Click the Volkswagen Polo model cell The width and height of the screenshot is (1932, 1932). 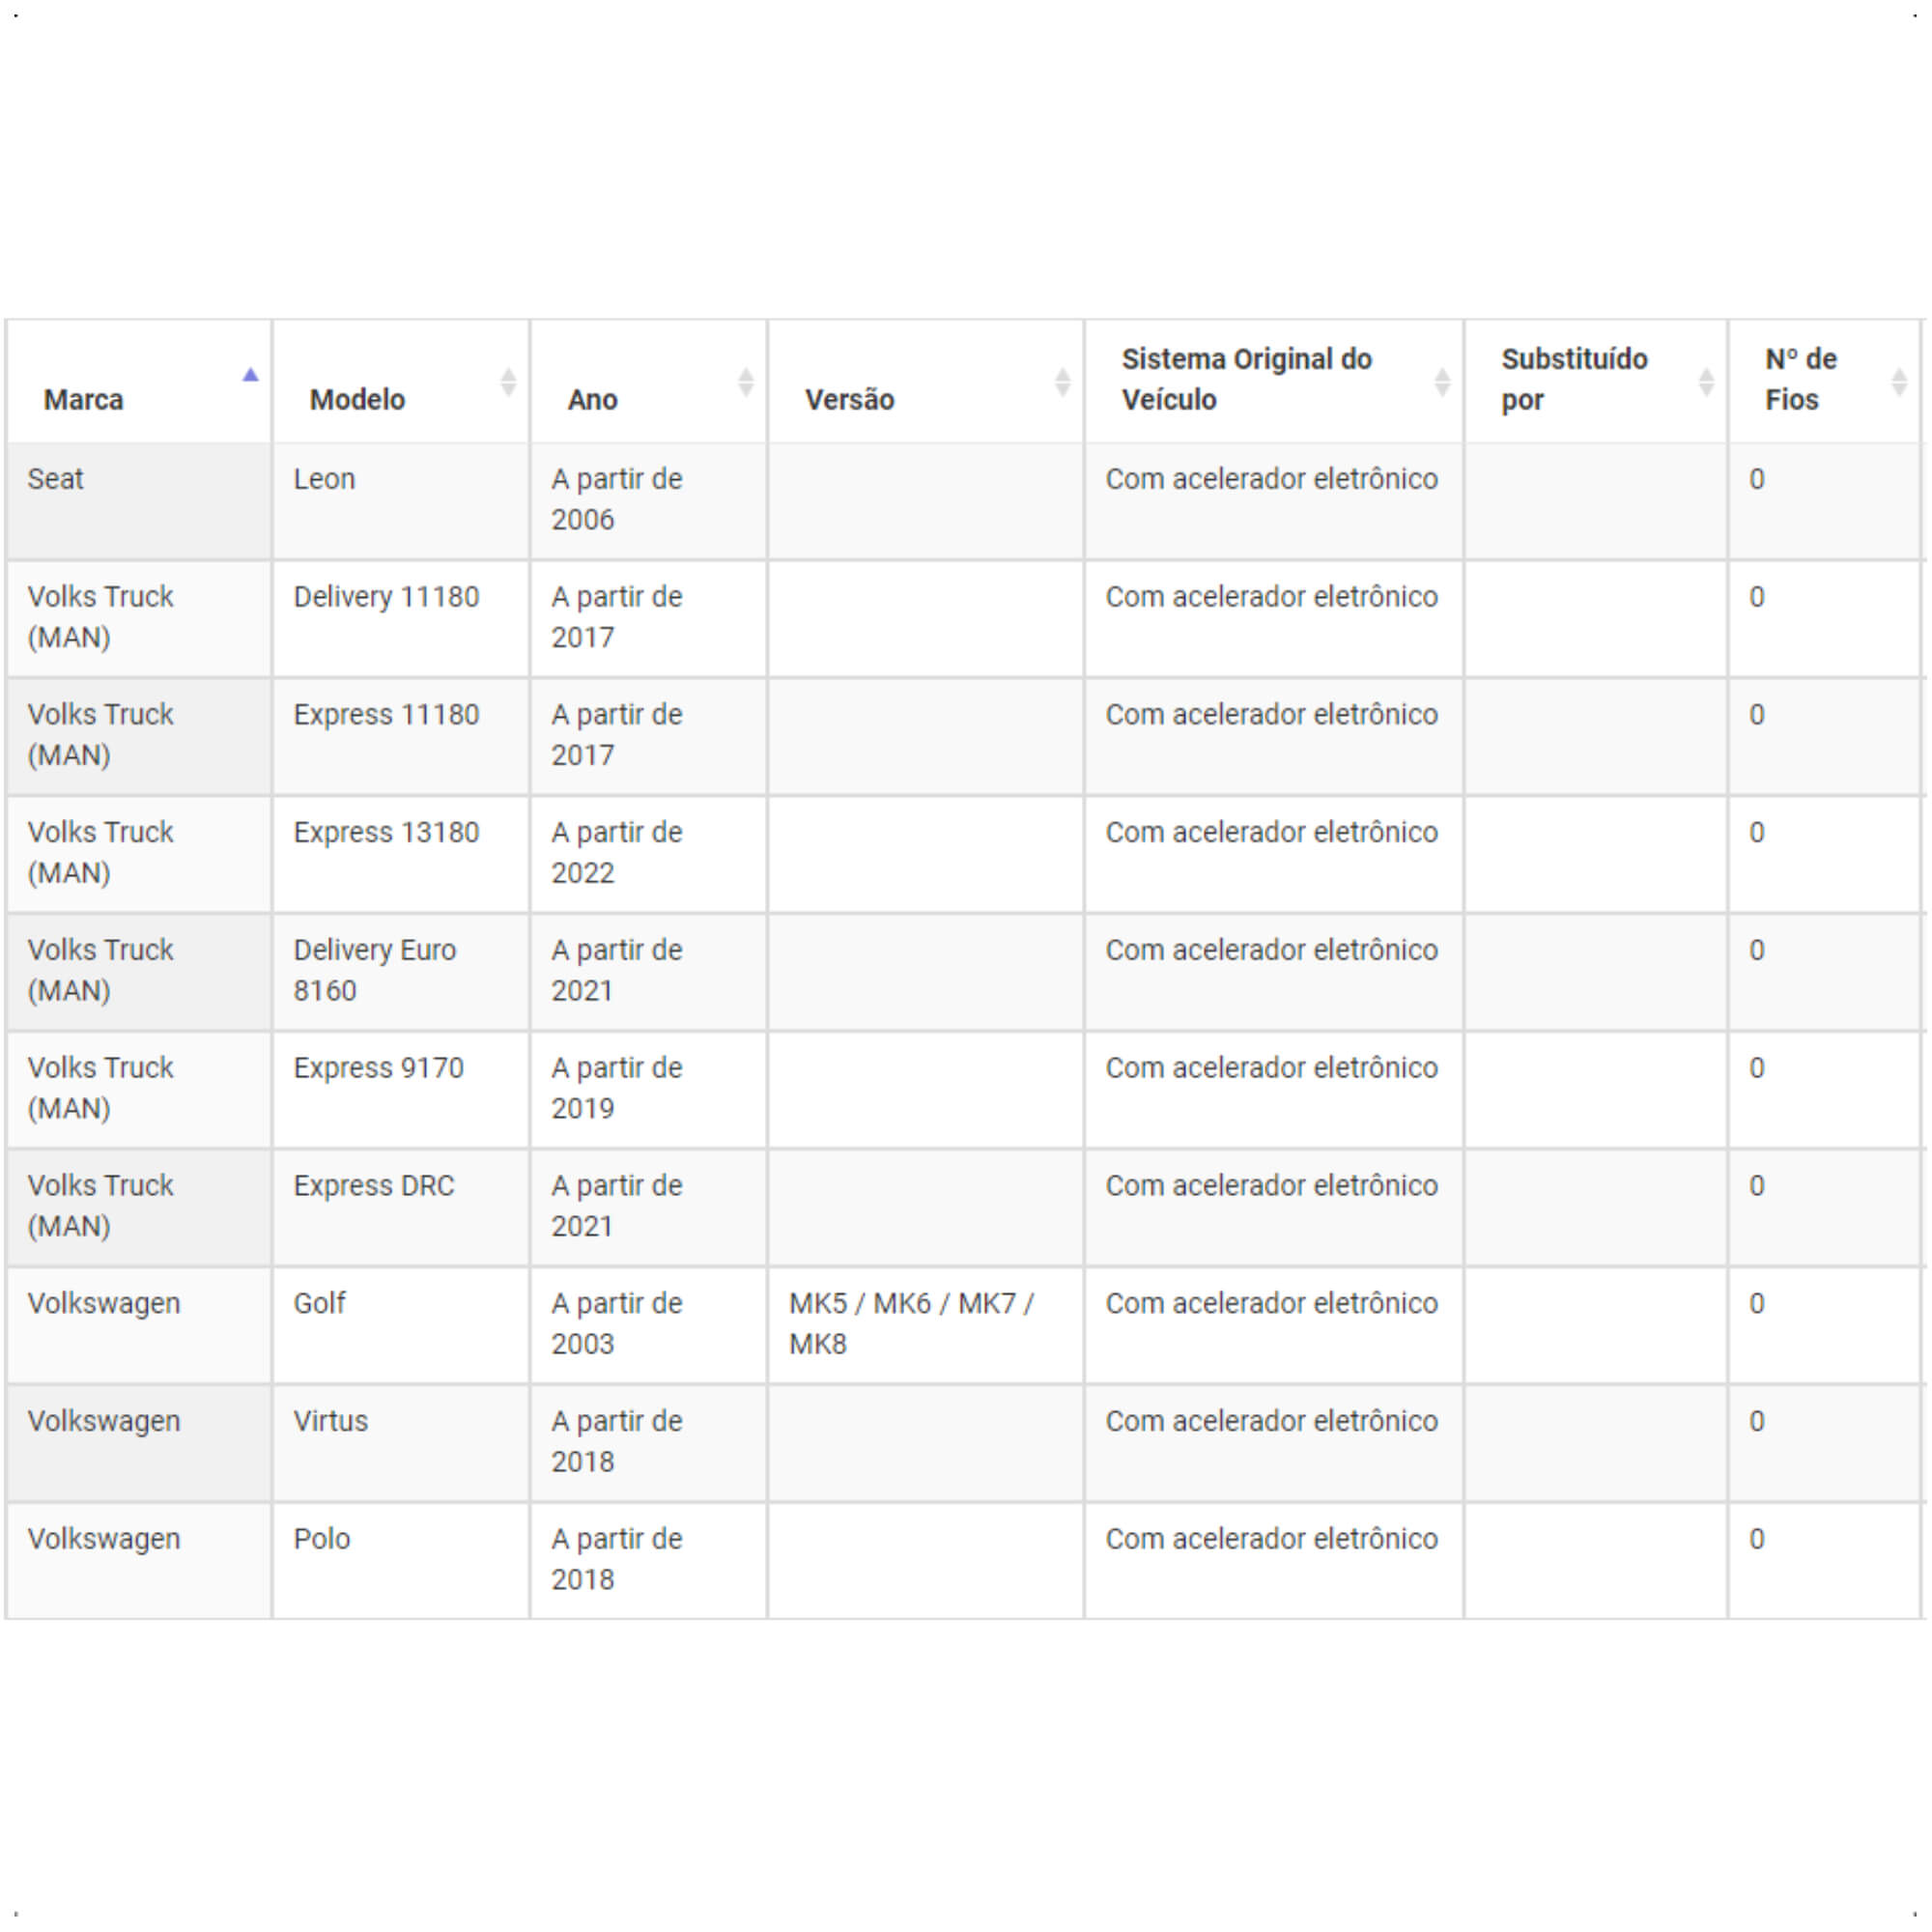[x=400, y=1561]
